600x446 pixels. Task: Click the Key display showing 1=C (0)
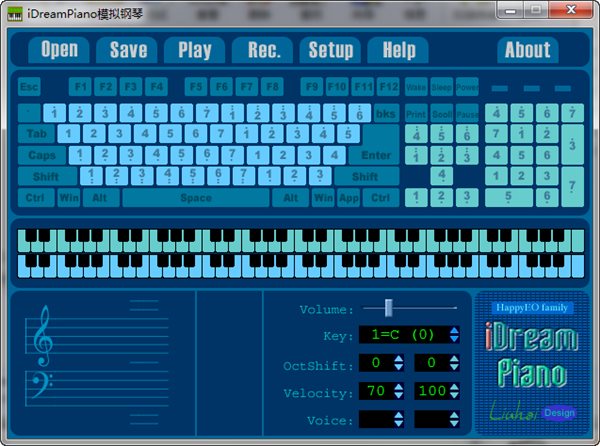tap(404, 335)
